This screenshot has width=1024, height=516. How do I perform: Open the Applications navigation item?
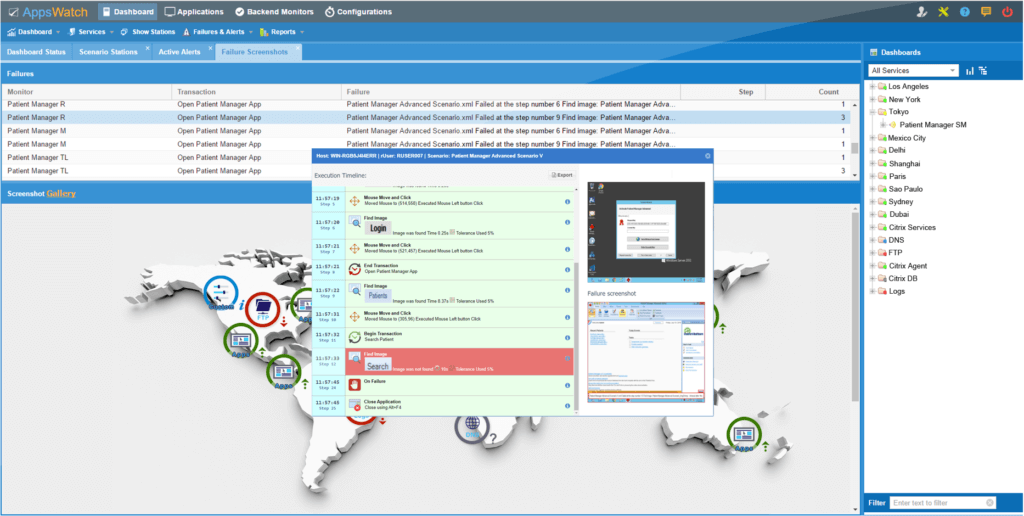[194, 12]
